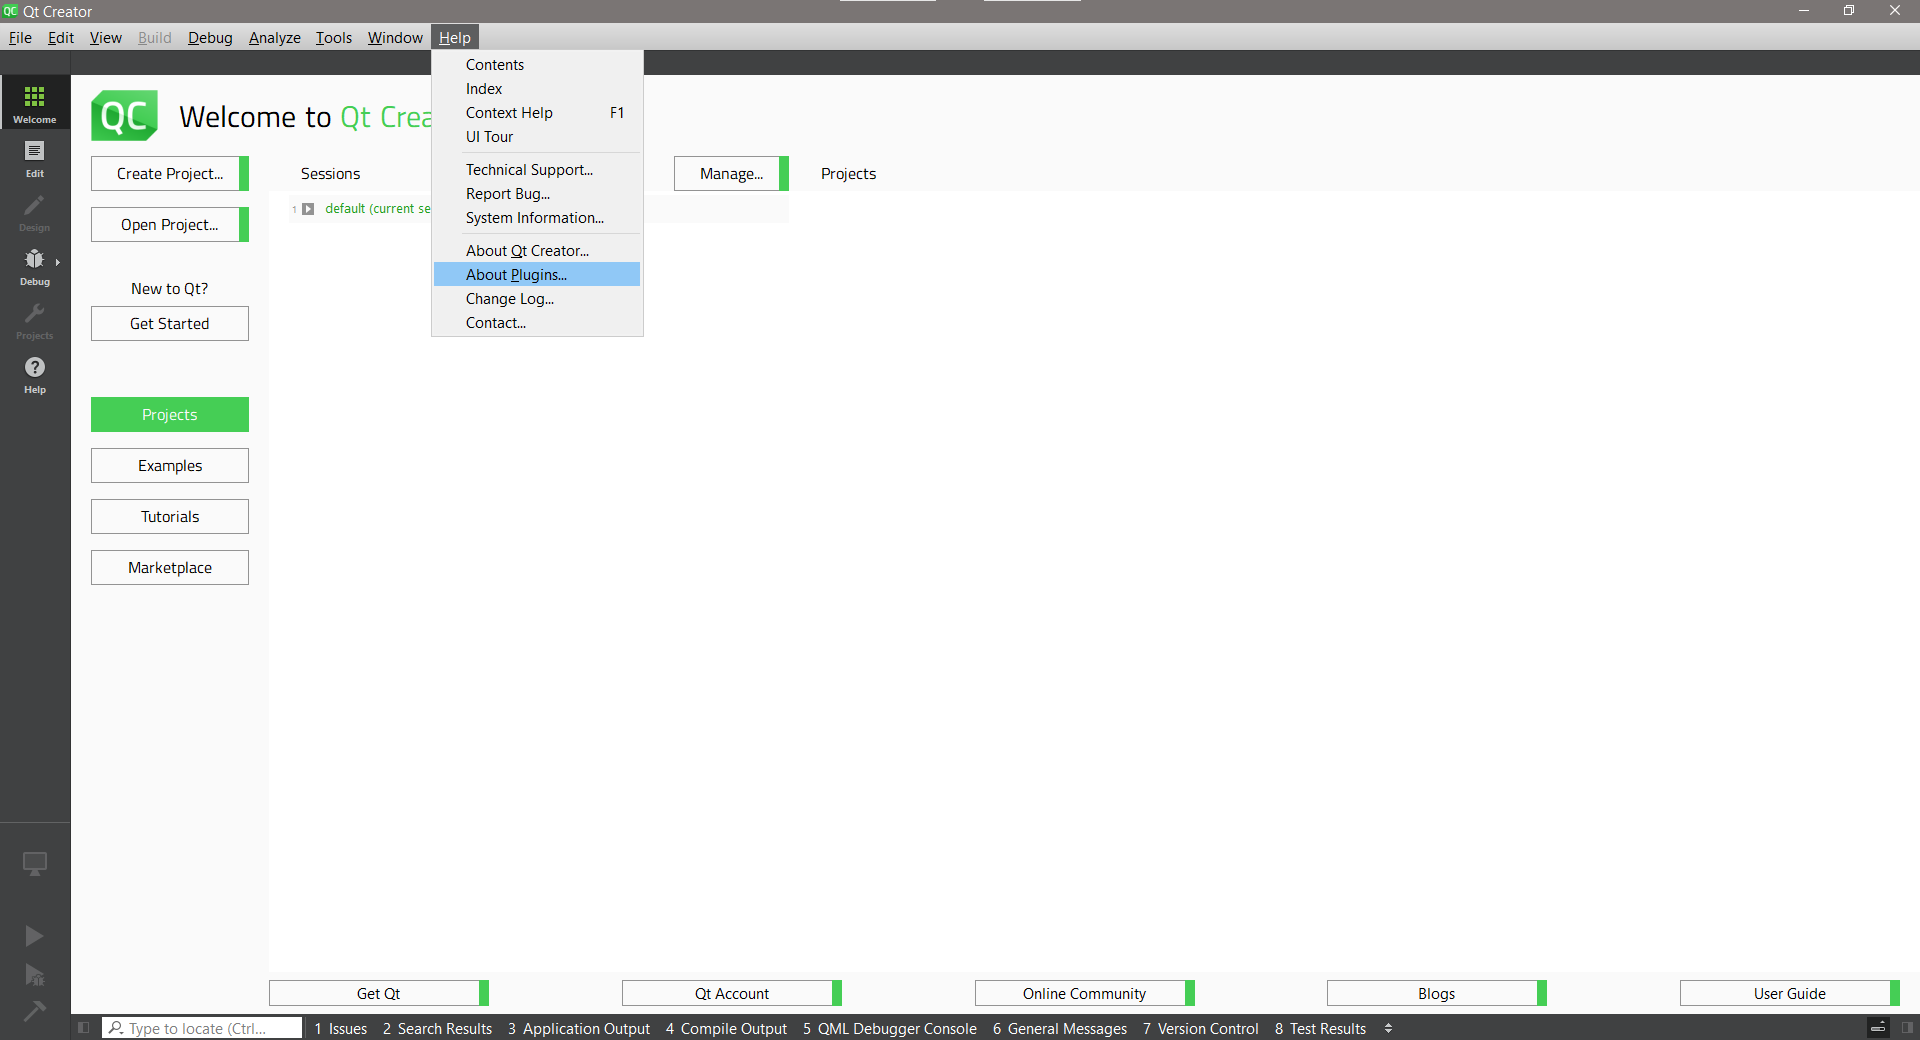Toggle the left sidebar icon
This screenshot has width=1920, height=1040.
coord(84,1028)
